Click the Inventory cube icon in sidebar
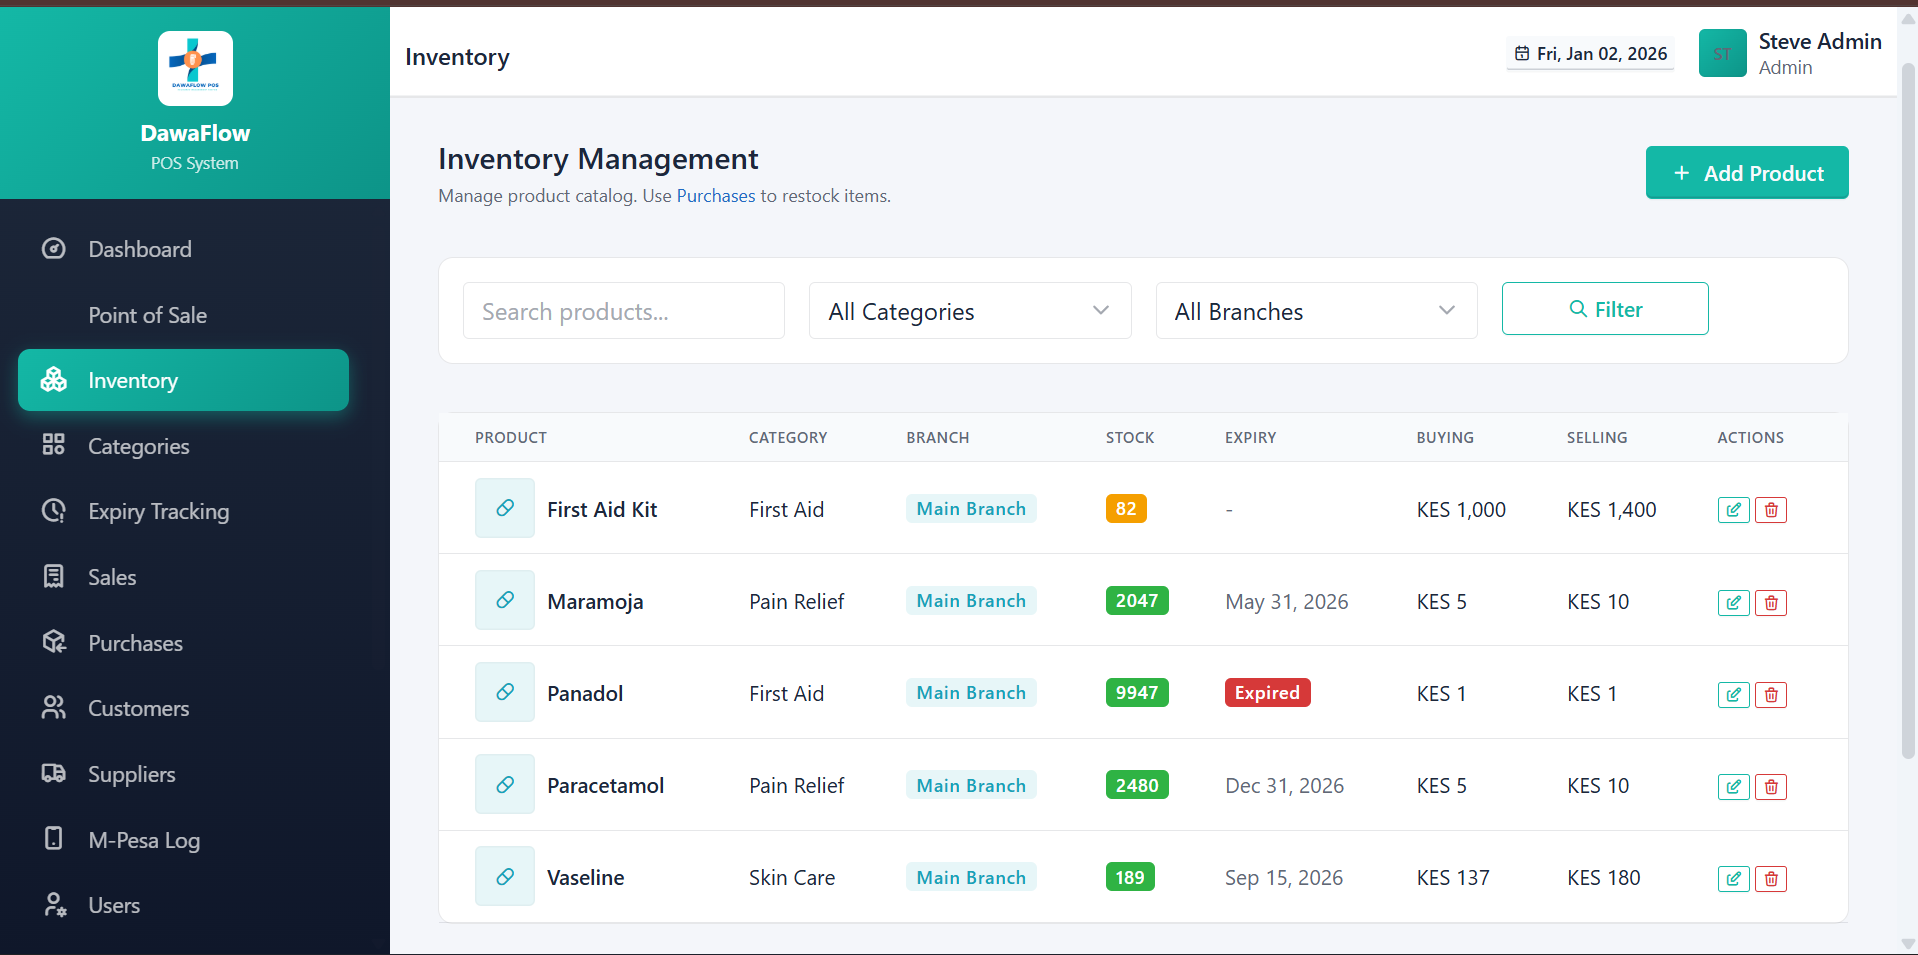Screen dimensions: 1918x955 pos(53,380)
